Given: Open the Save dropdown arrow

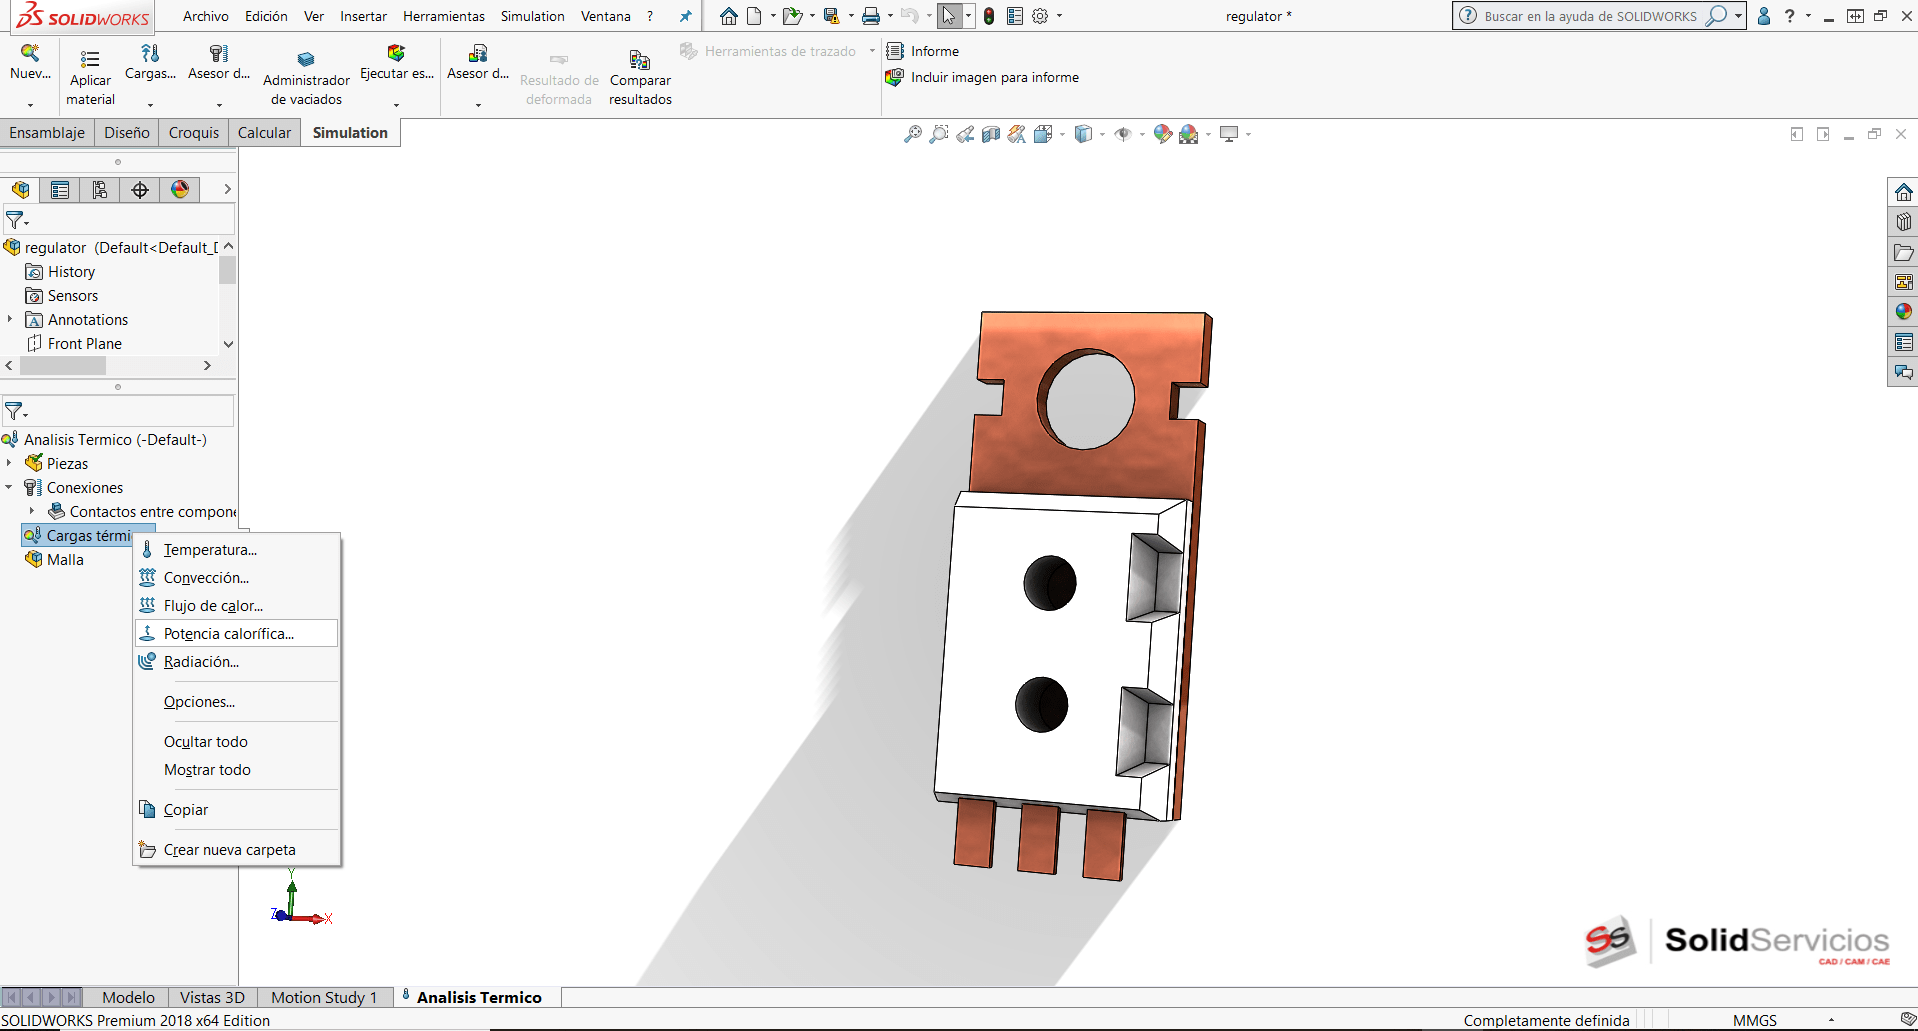Looking at the screenshot, I should click(x=851, y=16).
